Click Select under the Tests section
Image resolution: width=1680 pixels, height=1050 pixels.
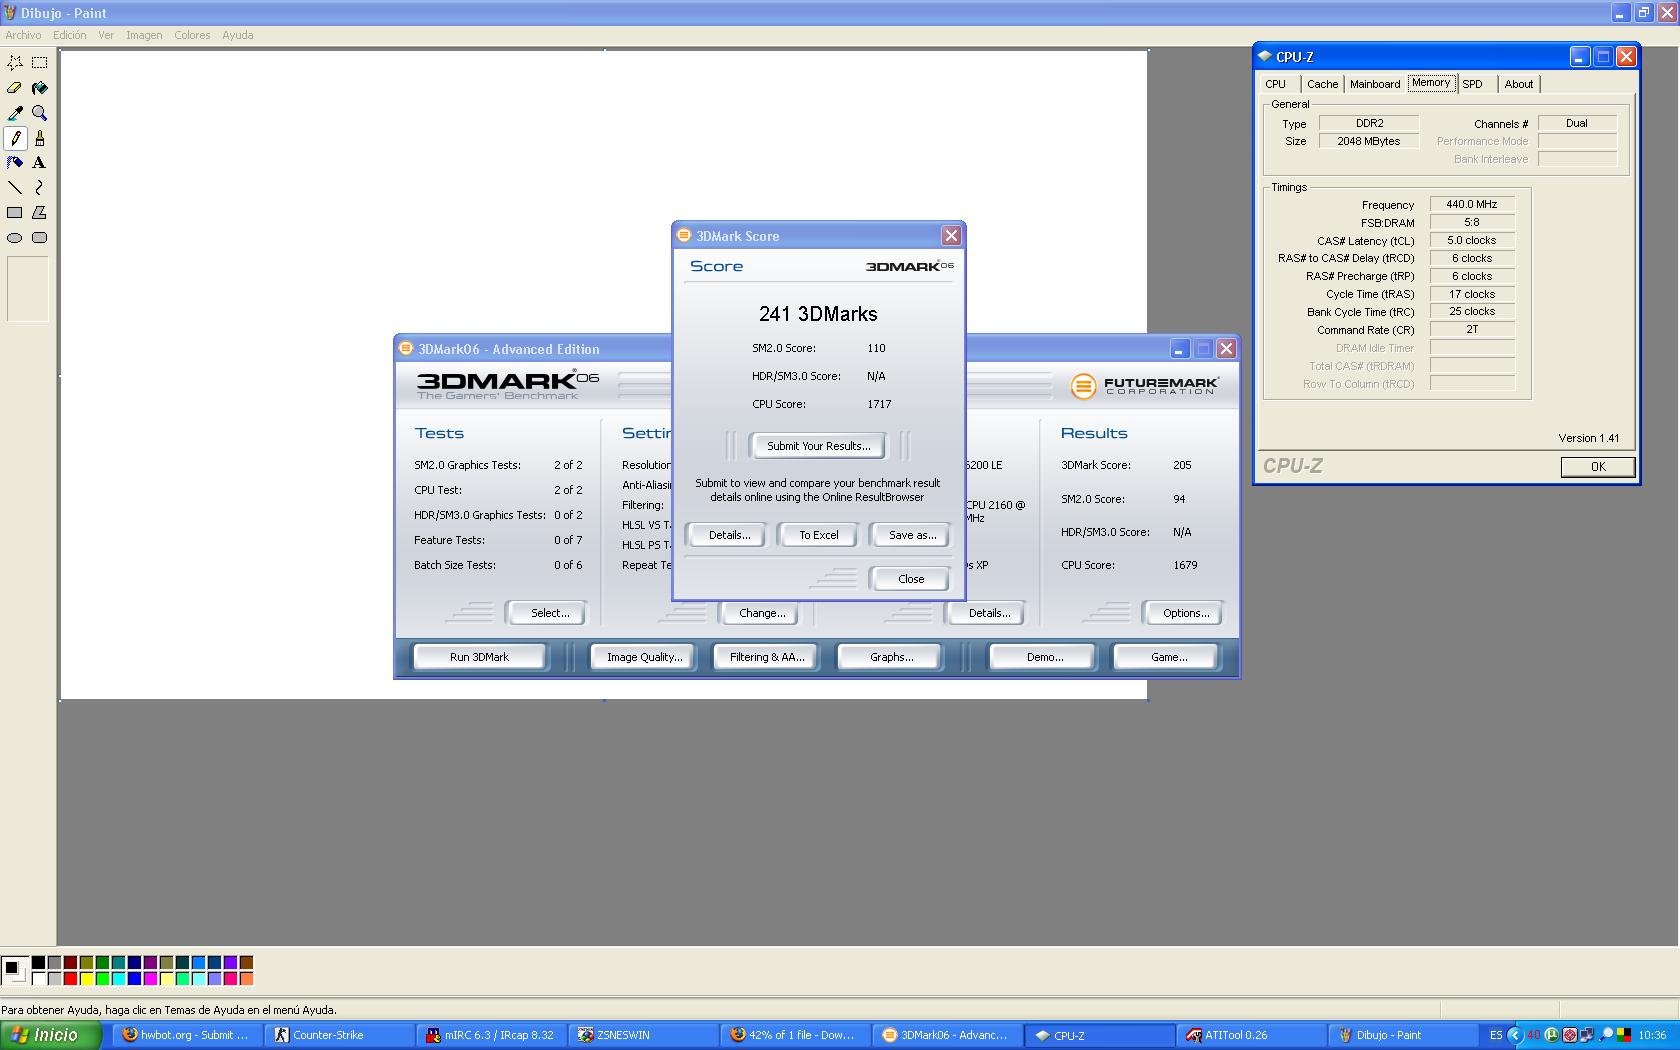click(549, 613)
